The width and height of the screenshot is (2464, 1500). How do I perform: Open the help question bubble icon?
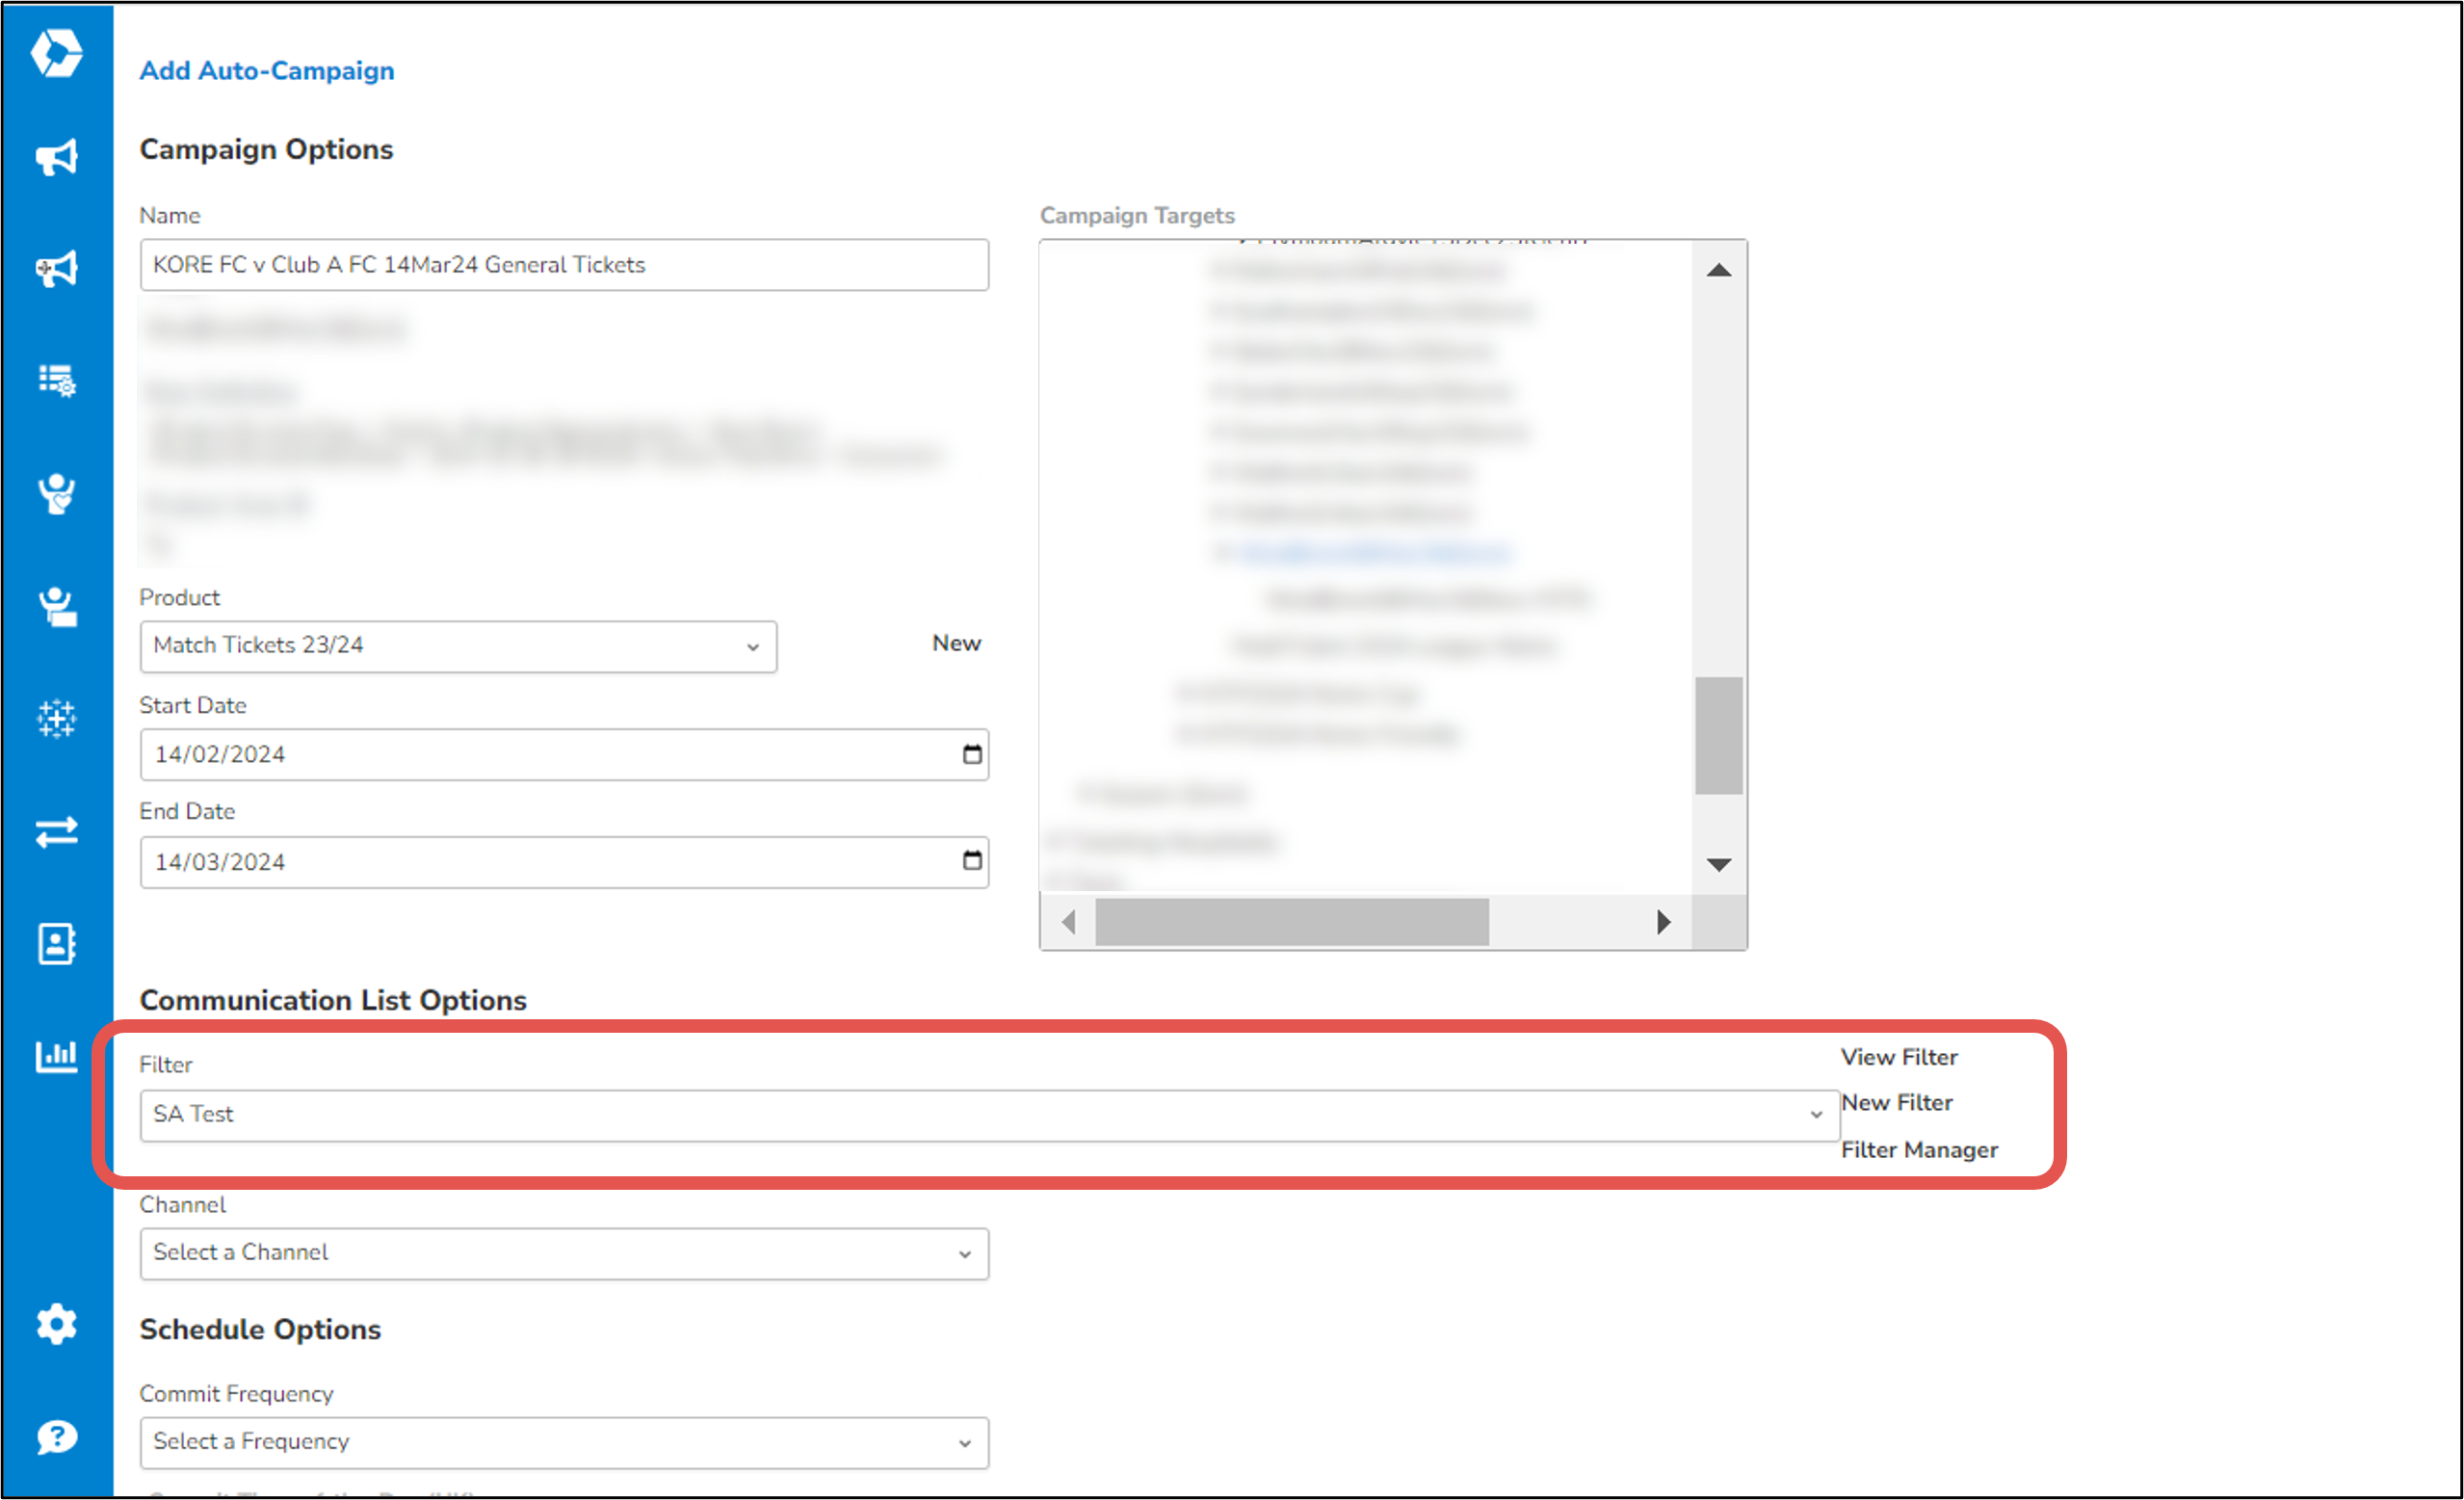pyautogui.click(x=56, y=1437)
